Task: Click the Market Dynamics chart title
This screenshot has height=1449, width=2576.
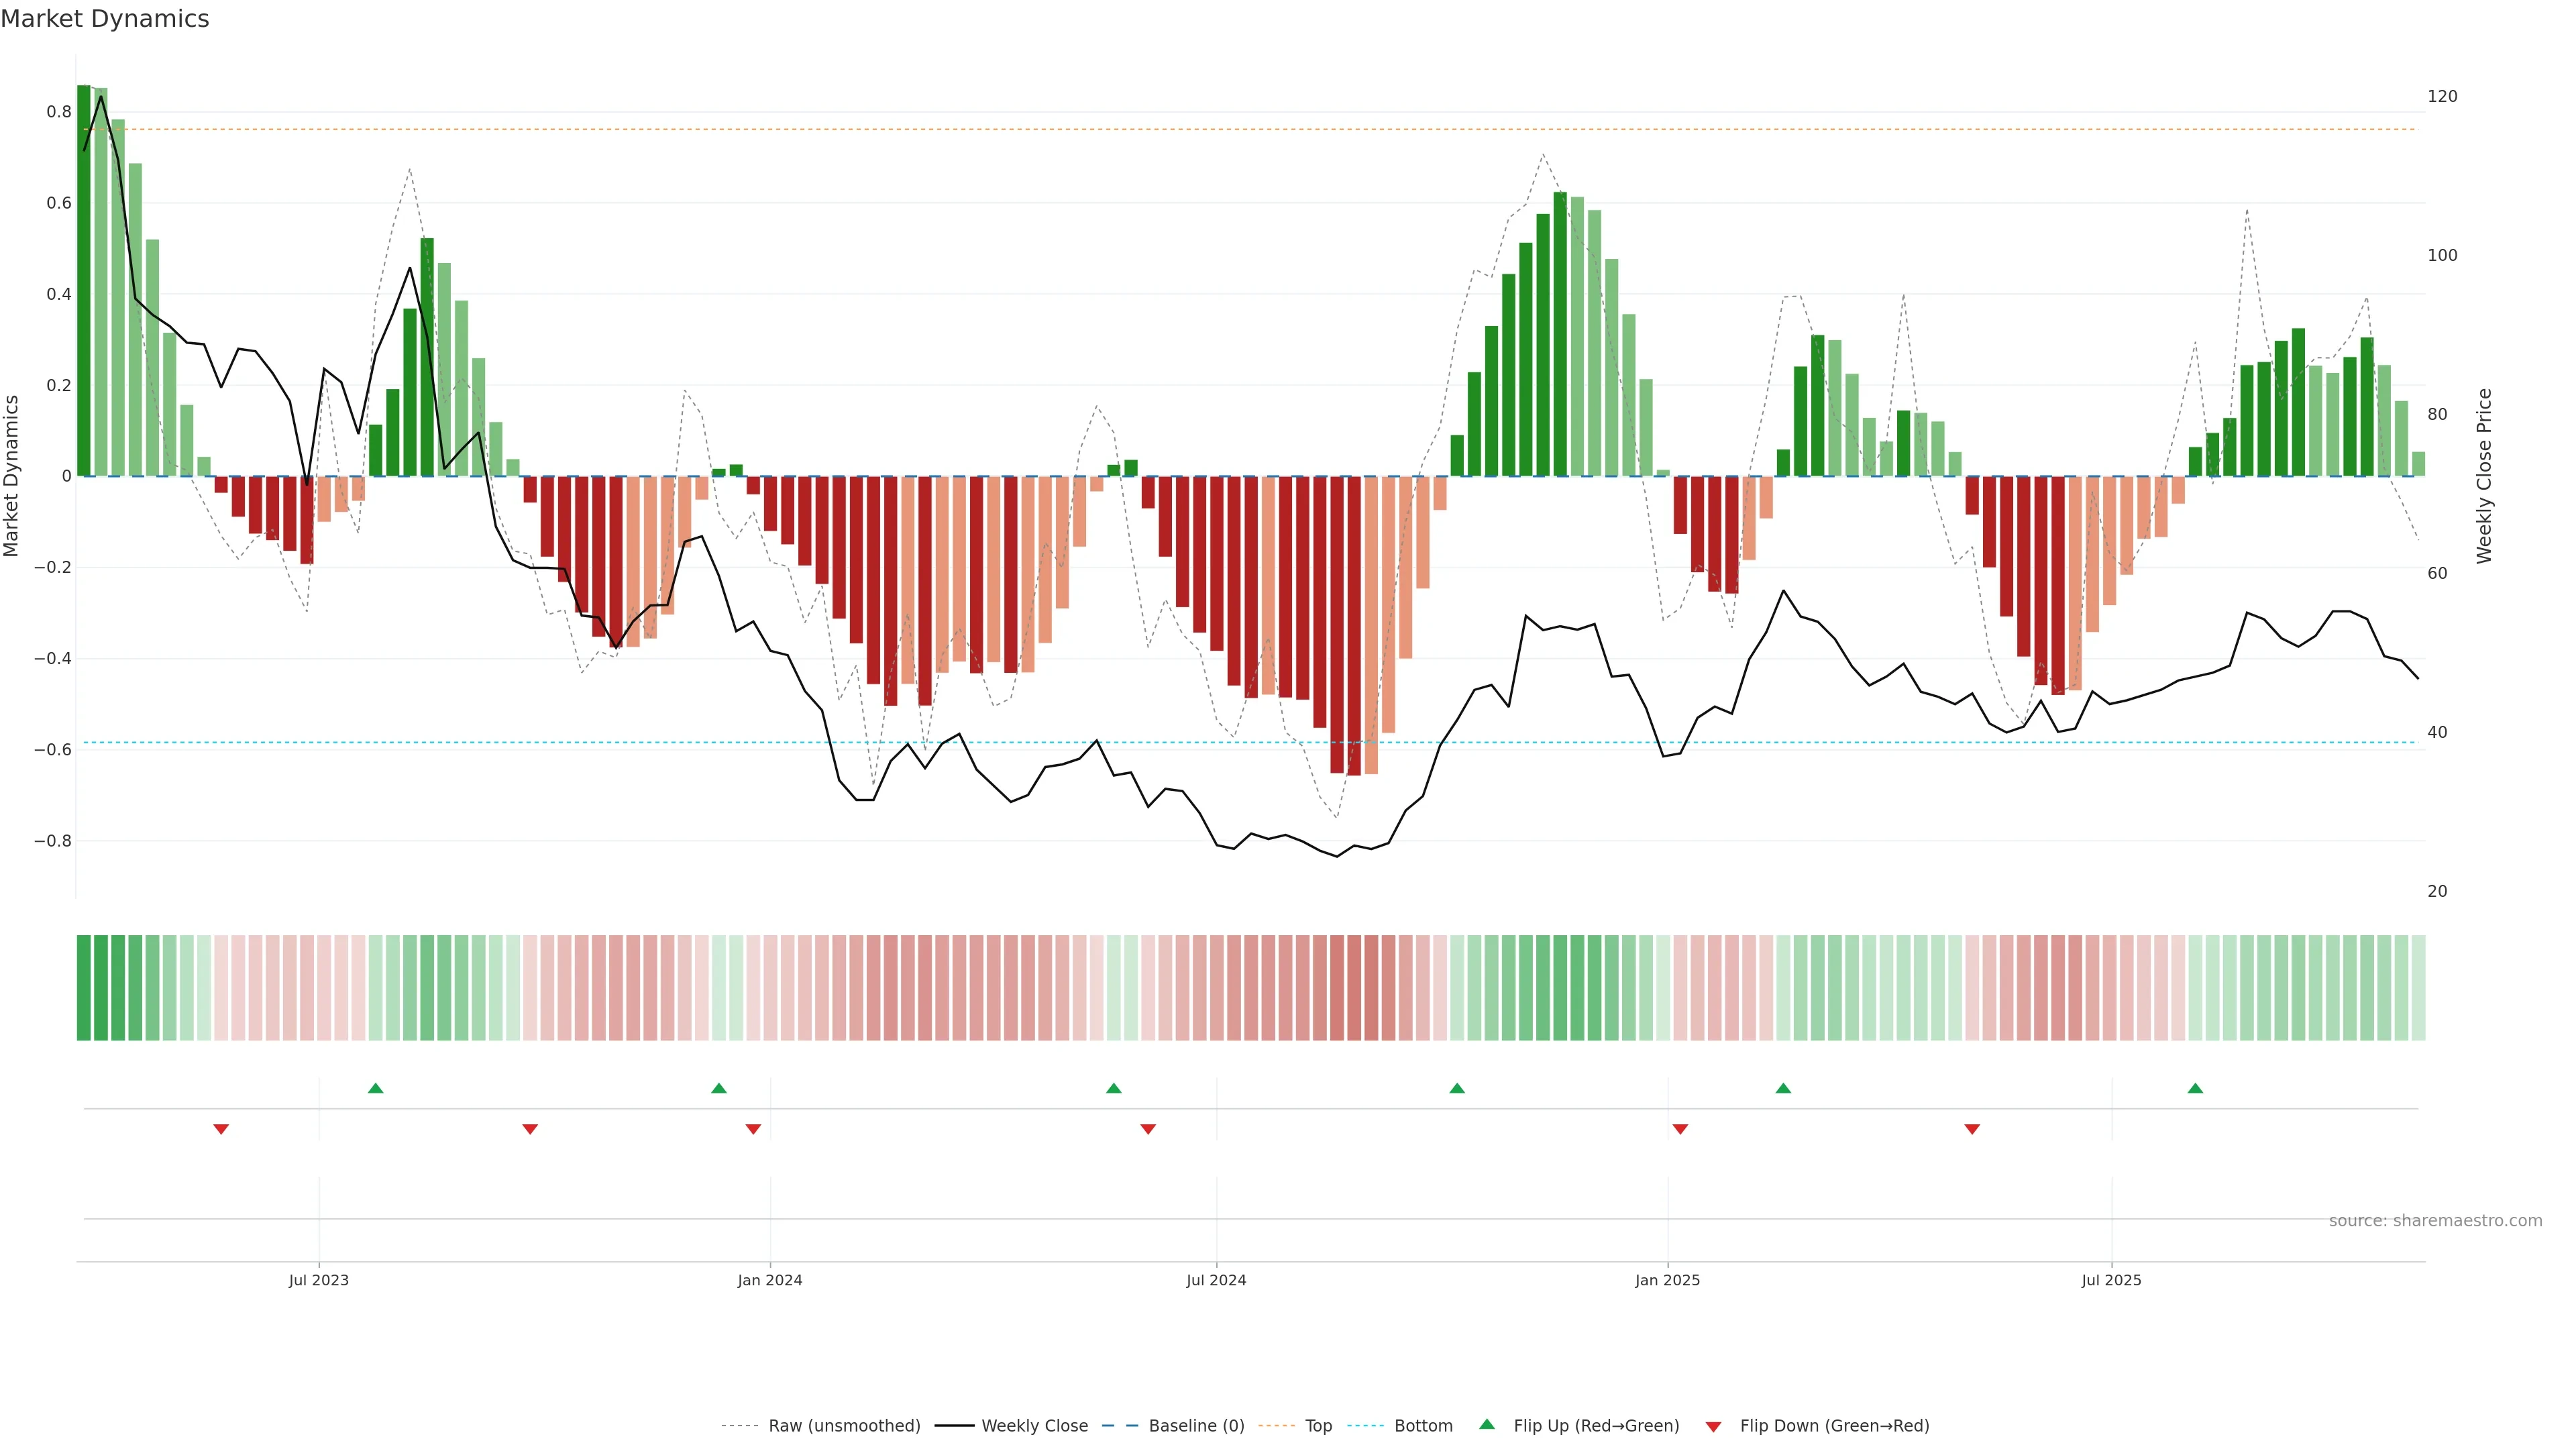Action: coord(105,19)
